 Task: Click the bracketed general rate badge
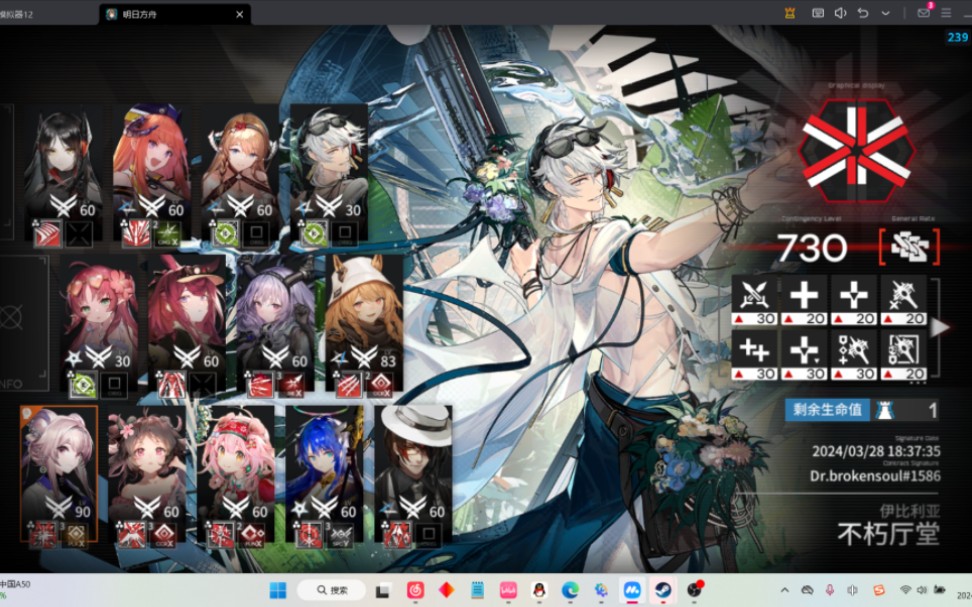coord(909,247)
